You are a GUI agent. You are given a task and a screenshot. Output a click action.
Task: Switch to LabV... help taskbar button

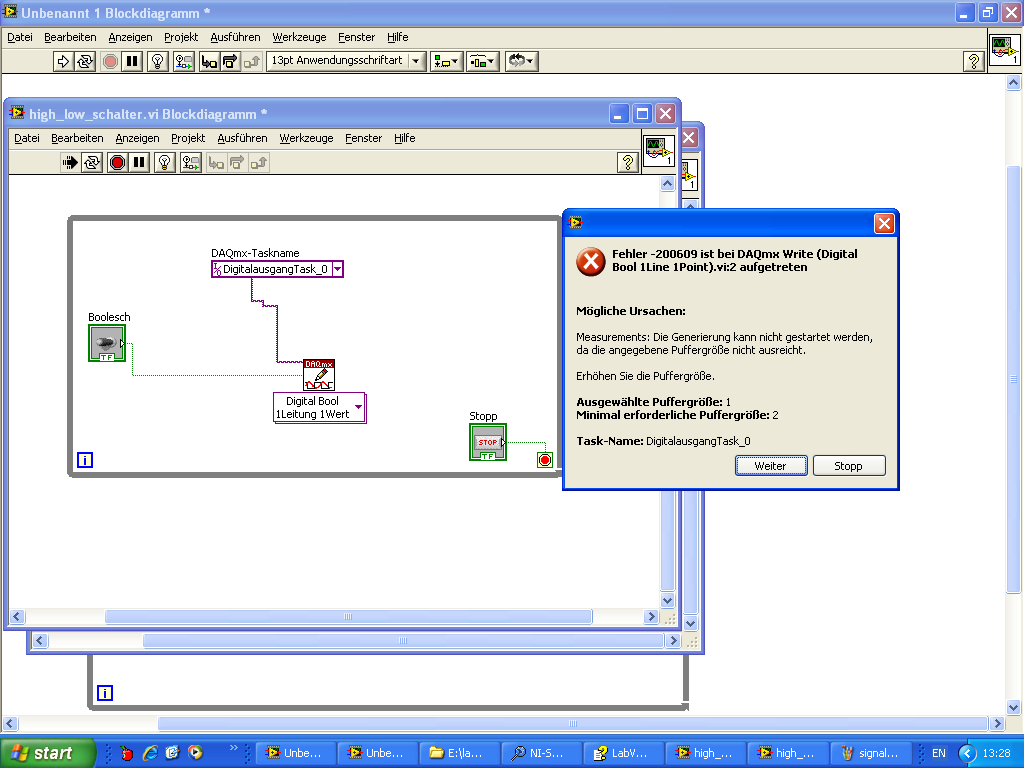click(623, 753)
